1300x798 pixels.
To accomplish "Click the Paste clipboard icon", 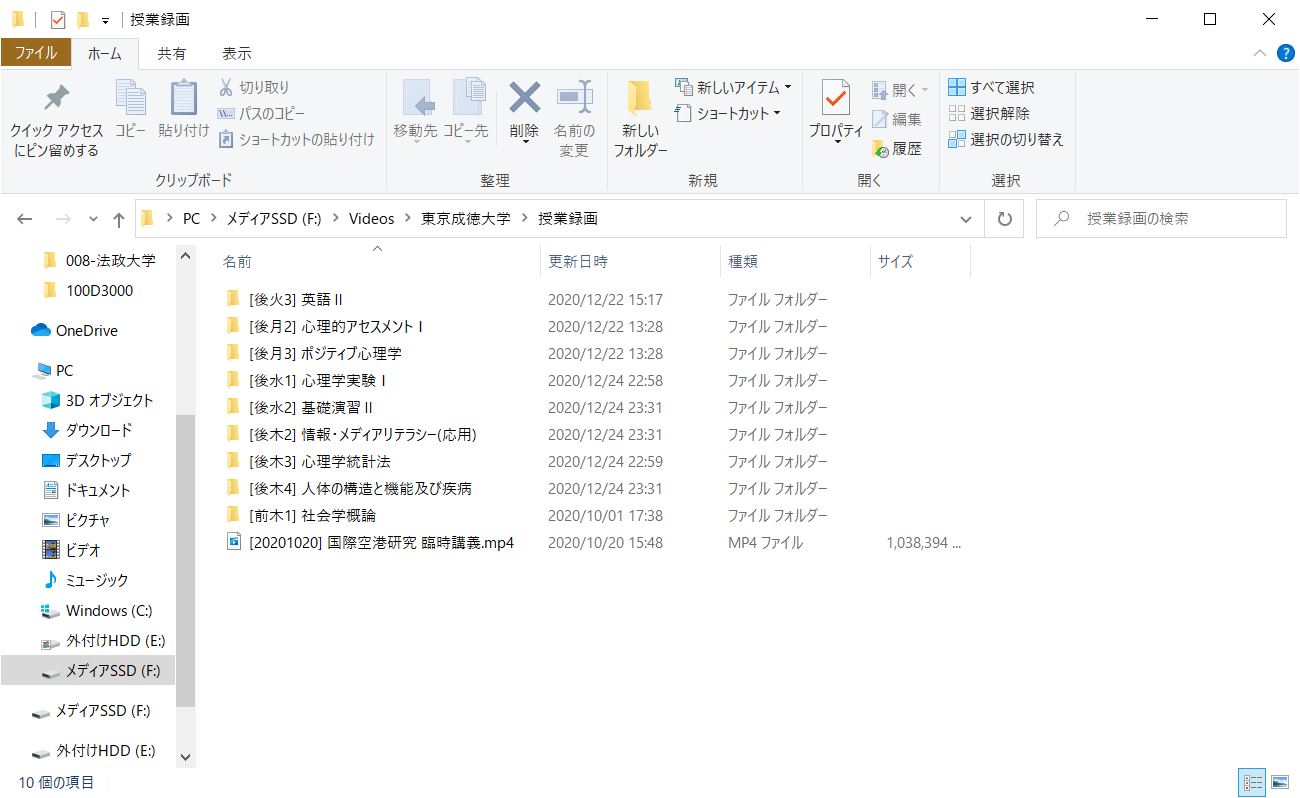I will 183,100.
